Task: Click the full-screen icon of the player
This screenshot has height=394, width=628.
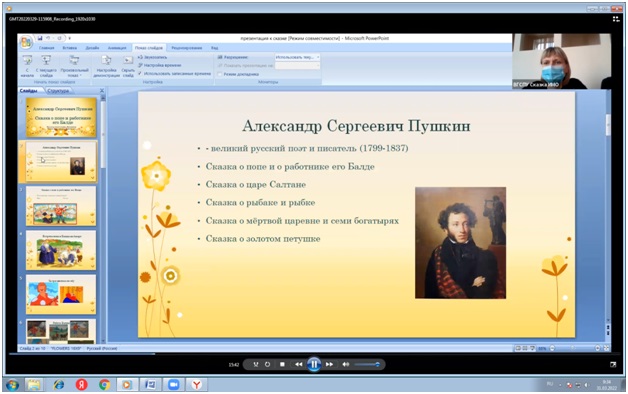Action: coord(613,364)
